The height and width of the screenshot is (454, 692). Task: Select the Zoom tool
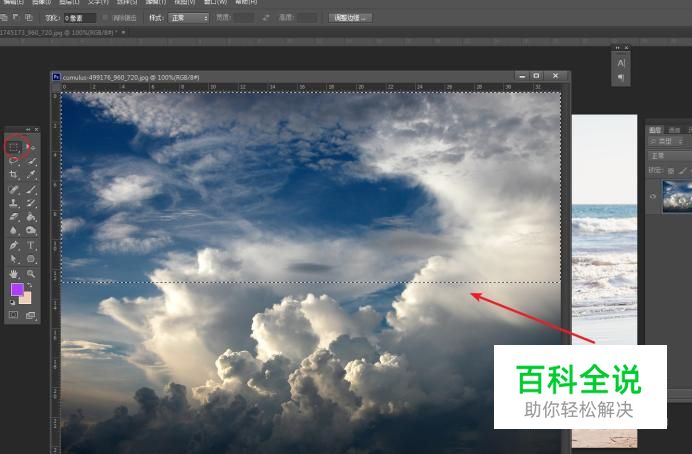pyautogui.click(x=31, y=274)
